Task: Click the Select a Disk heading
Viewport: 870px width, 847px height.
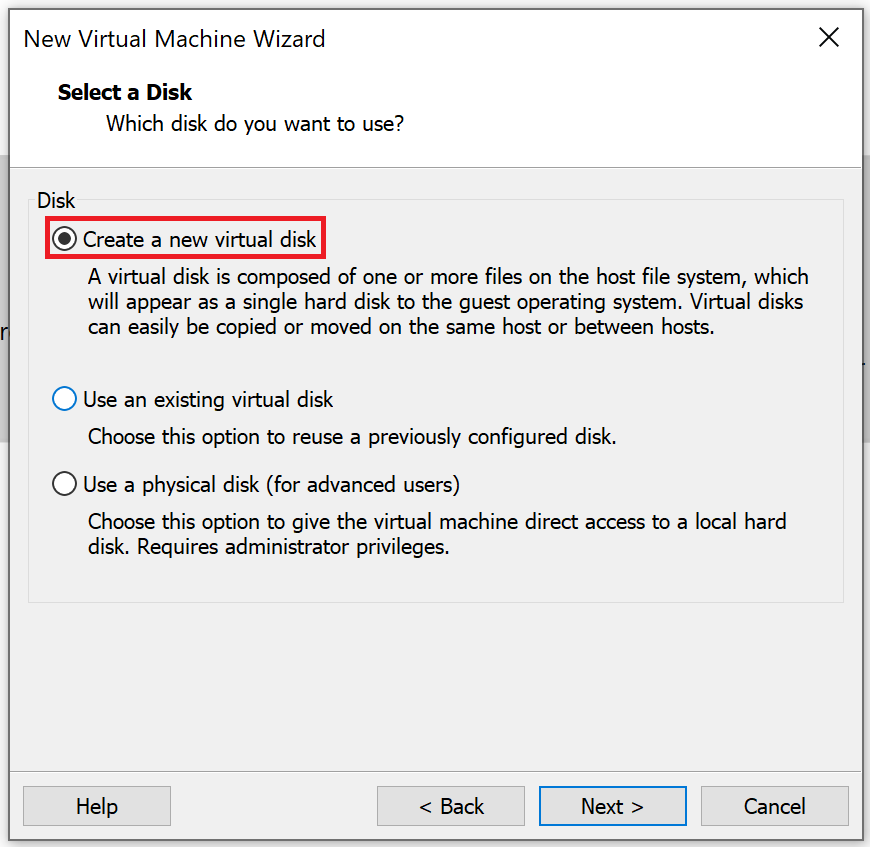Action: [x=124, y=92]
